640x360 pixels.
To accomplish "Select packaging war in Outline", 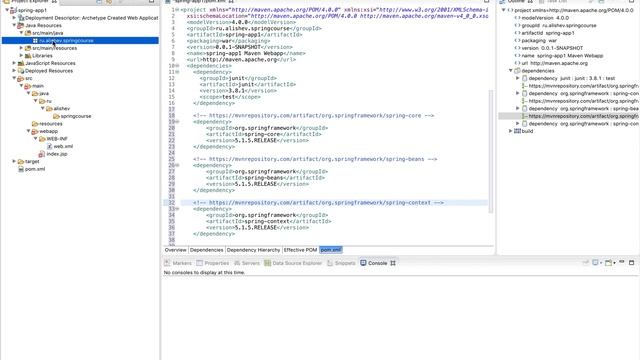I will pyautogui.click(x=539, y=40).
